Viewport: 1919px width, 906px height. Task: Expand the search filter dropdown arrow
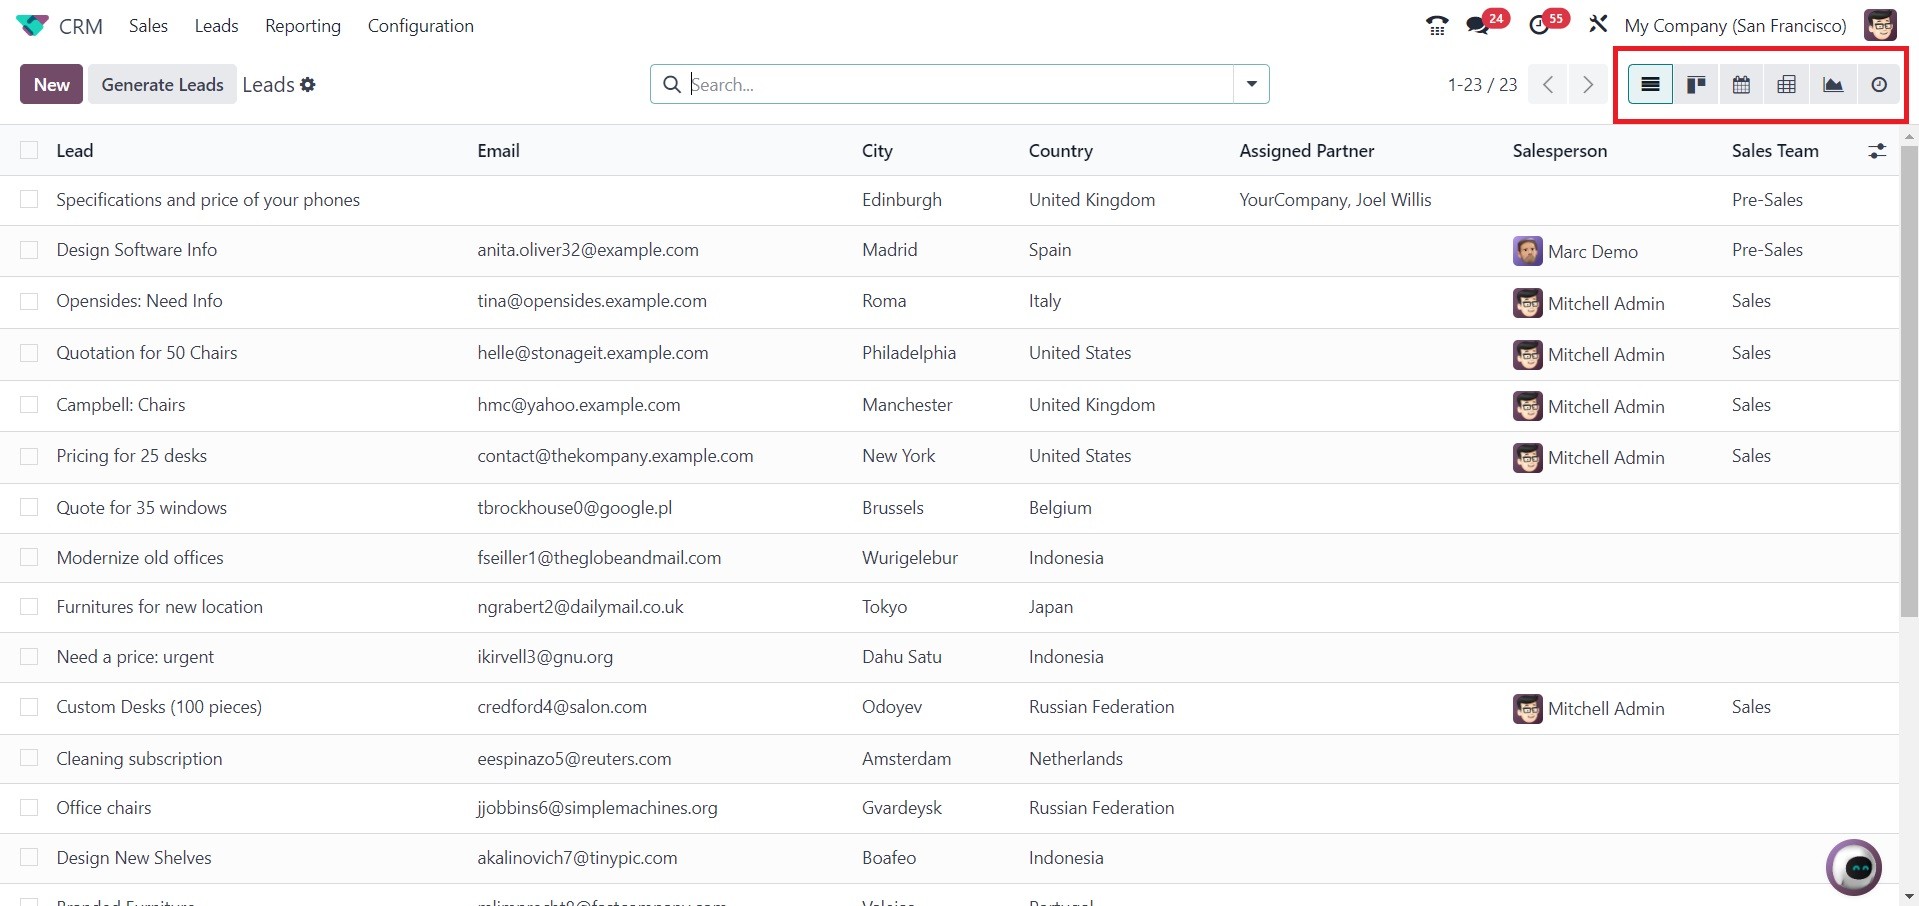point(1251,84)
